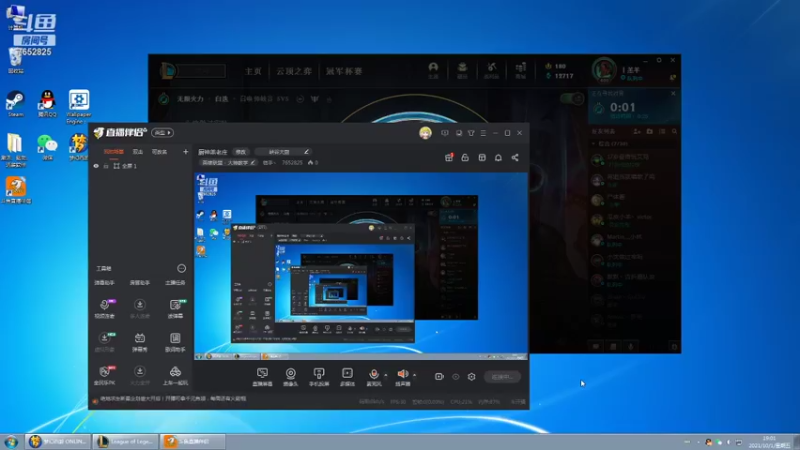Image resolution: width=800 pixels, height=450 pixels.
Task: Open 云顶之弈 tab in League client
Action: click(x=294, y=71)
